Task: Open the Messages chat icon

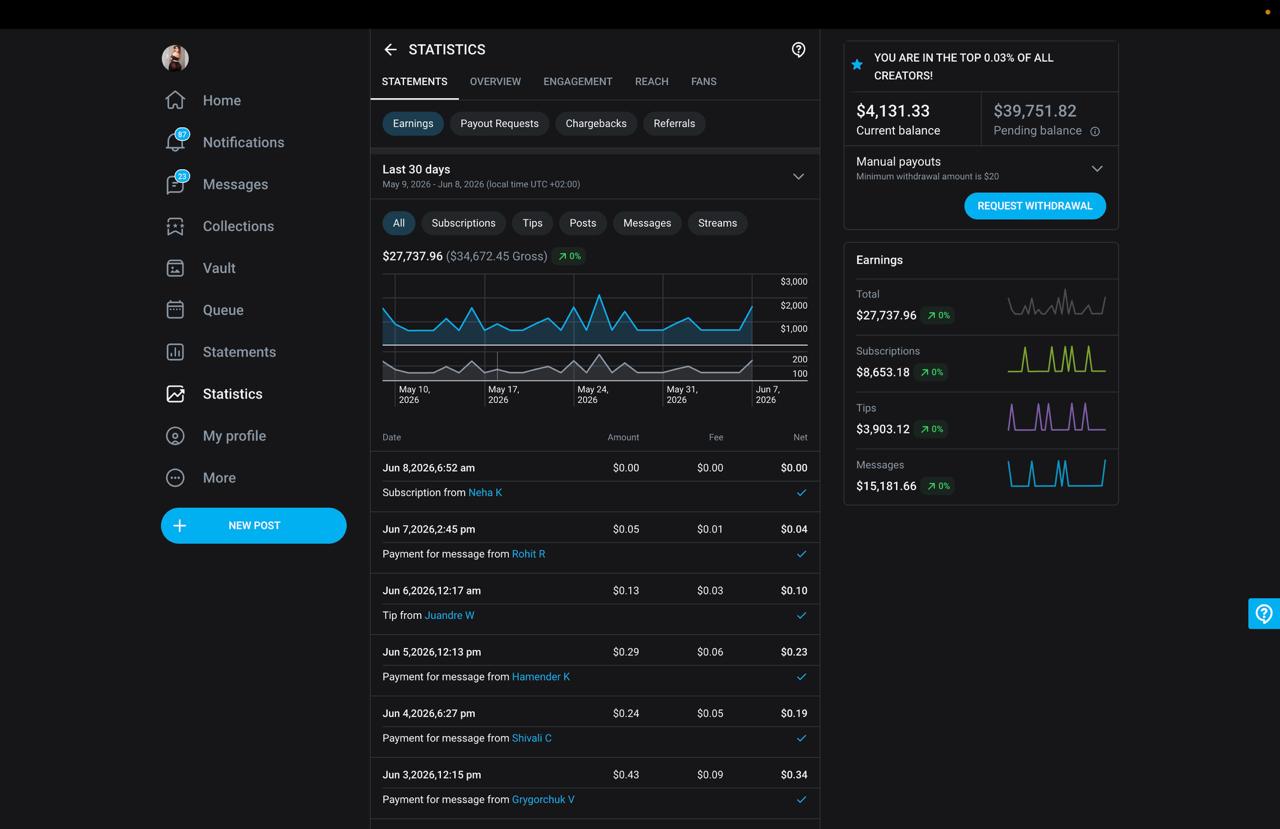Action: pos(175,184)
